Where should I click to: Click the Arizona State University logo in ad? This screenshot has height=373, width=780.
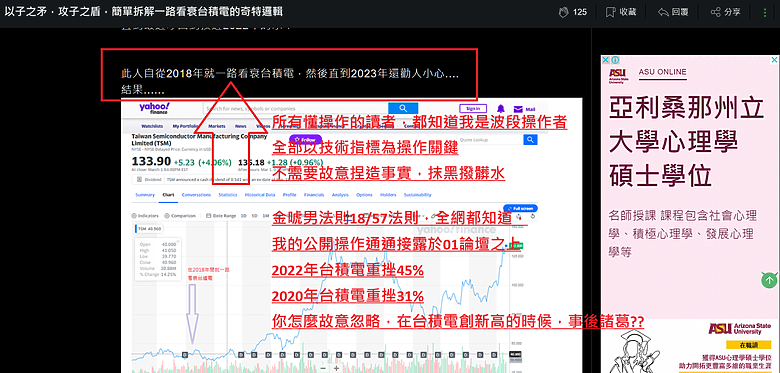click(x=740, y=329)
